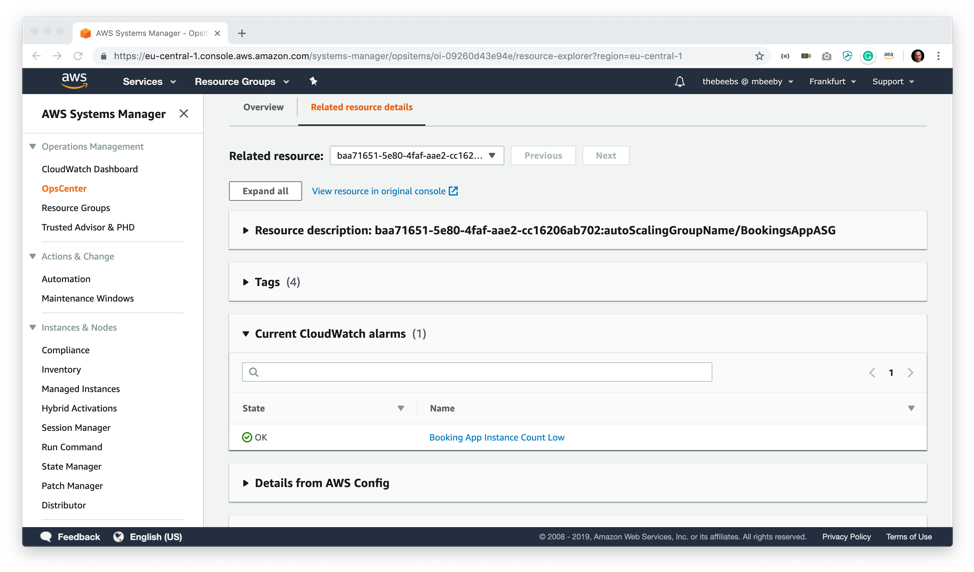The width and height of the screenshot is (974, 572).
Task: Click the language globe icon
Action: click(x=119, y=537)
